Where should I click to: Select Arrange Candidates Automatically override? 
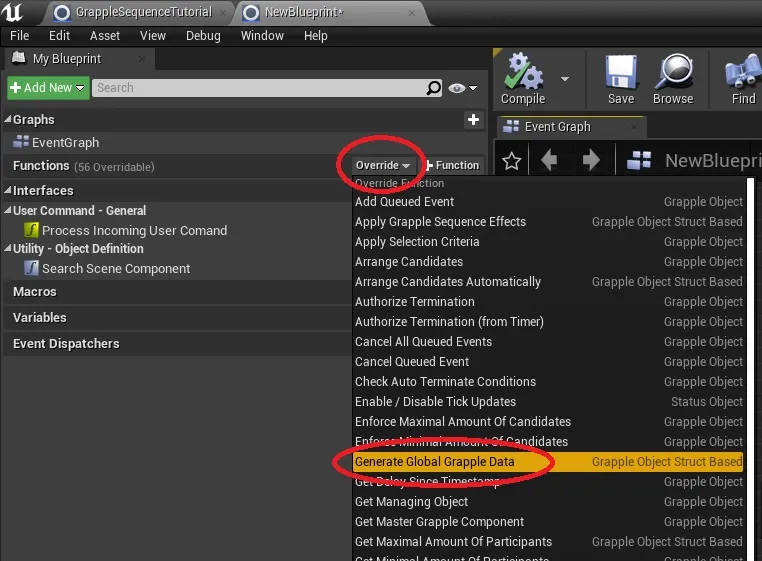[548, 281]
